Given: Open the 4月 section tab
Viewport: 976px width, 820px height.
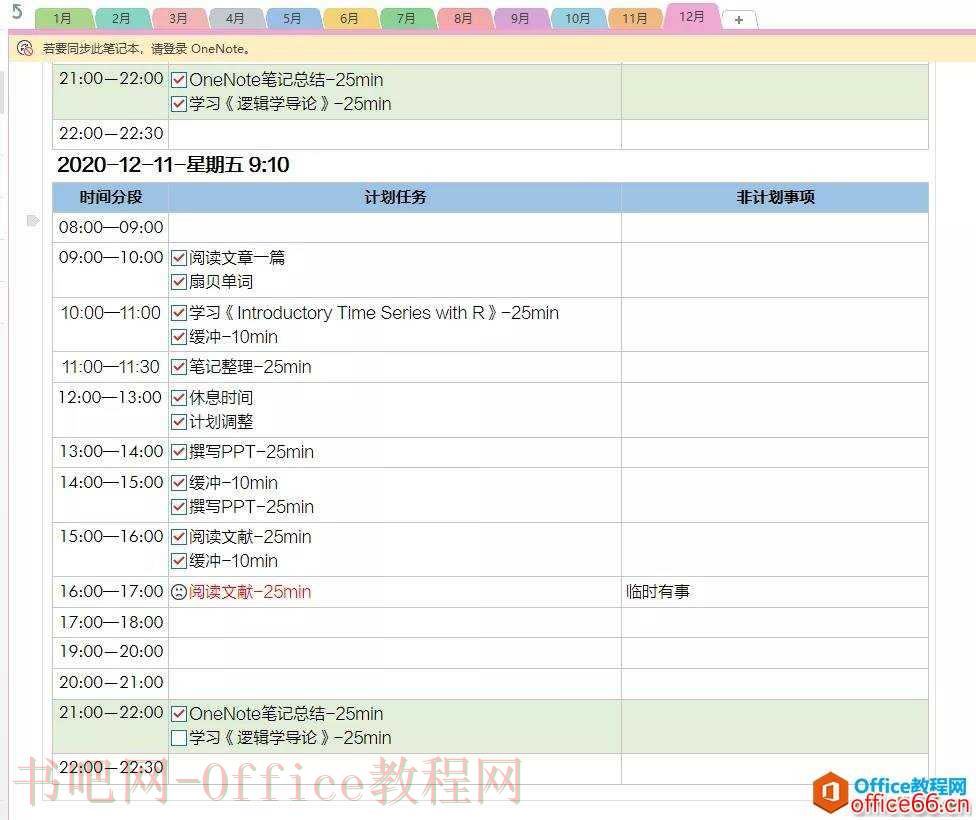Looking at the screenshot, I should pyautogui.click(x=235, y=18).
